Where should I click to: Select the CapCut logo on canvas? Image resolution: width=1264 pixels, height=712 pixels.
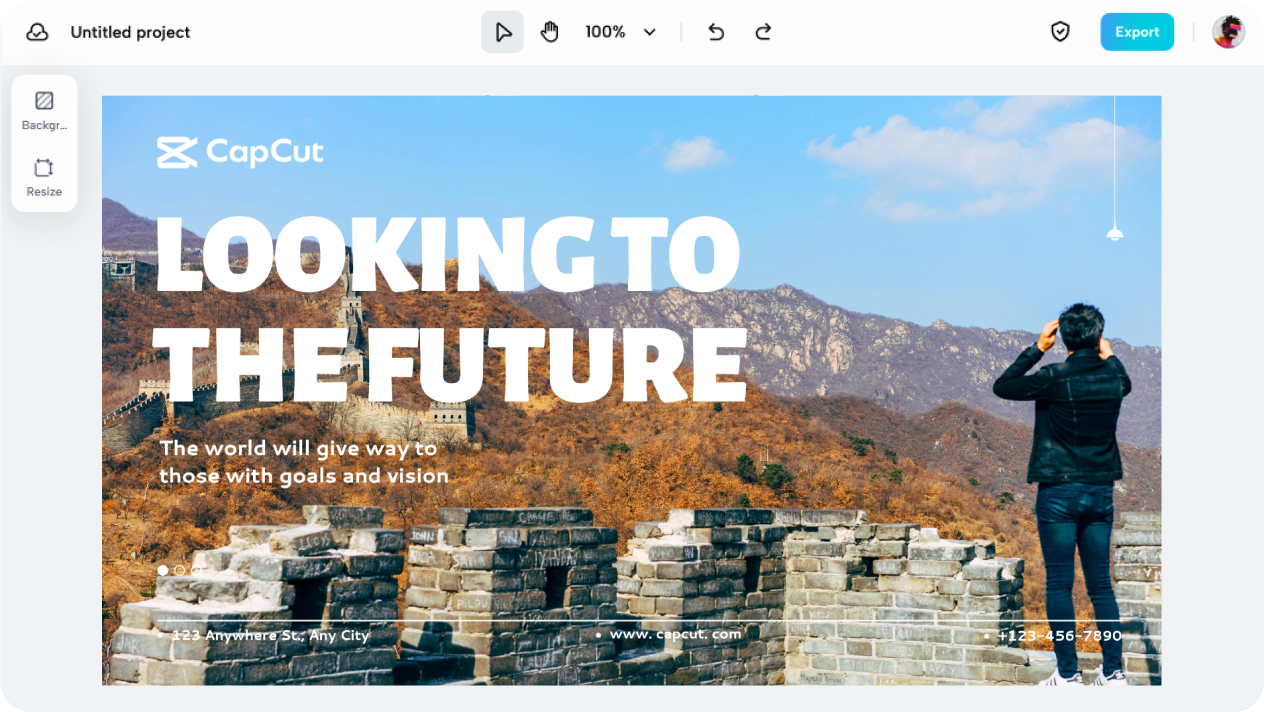coord(240,152)
